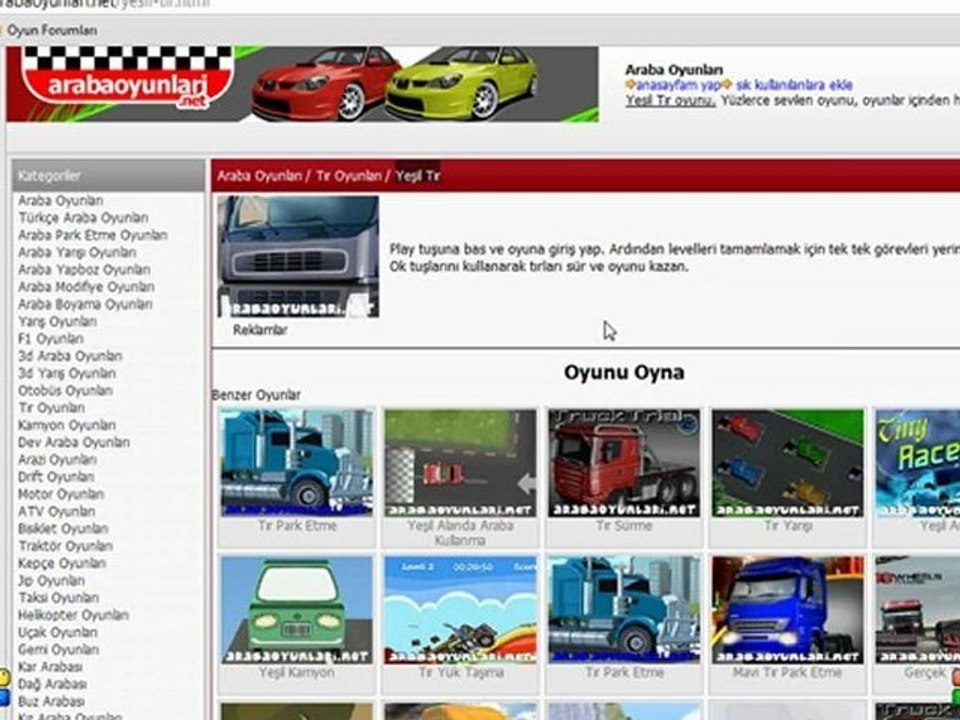Click sık kullanılanlara ekle link

point(794,85)
